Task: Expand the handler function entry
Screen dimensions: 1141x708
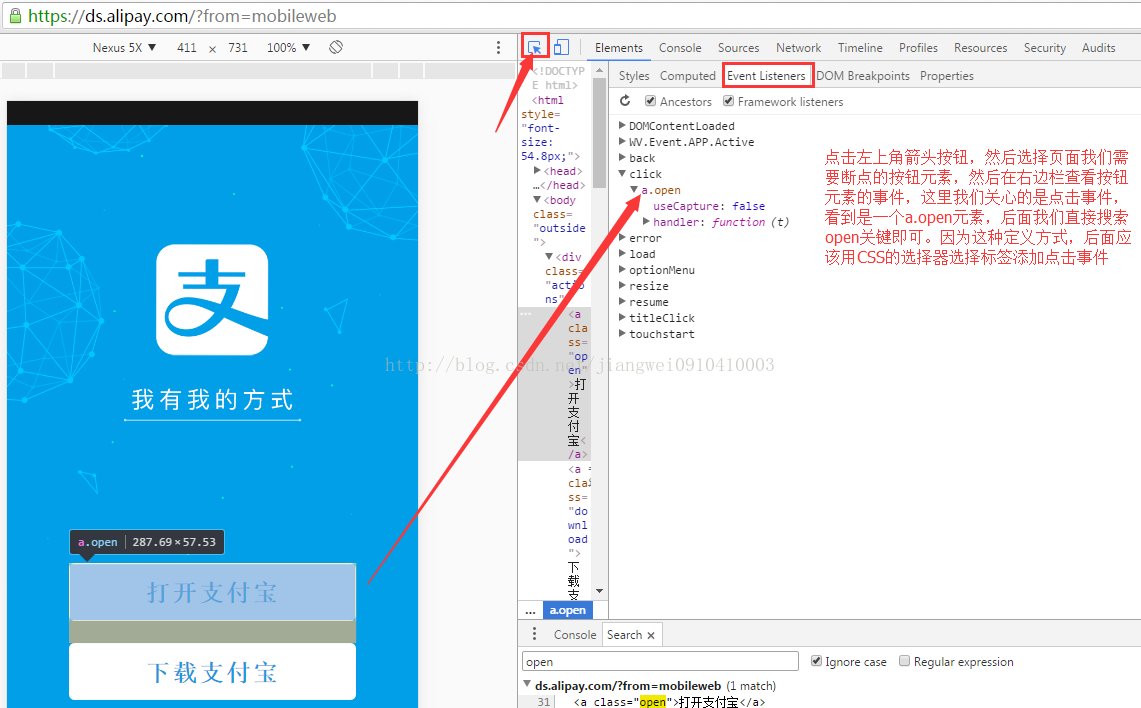Action: 646,221
